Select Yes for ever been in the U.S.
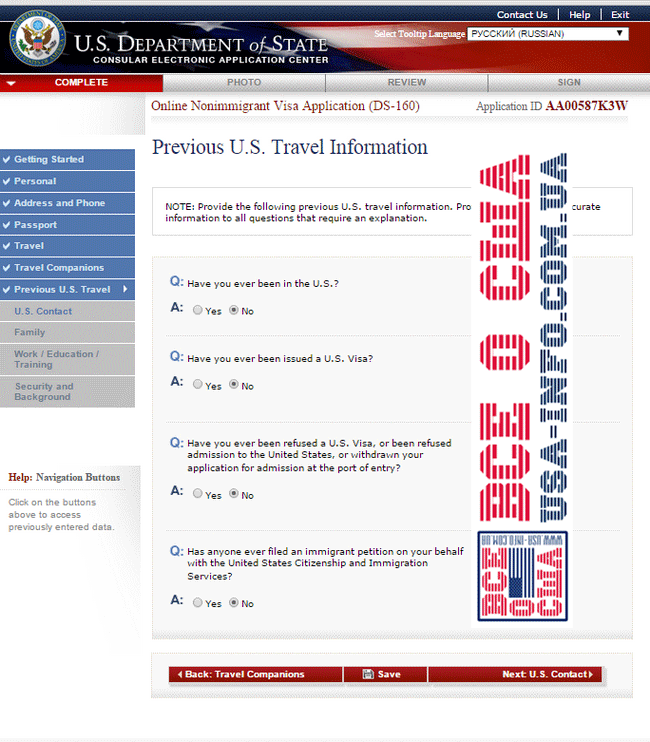 pyautogui.click(x=198, y=310)
